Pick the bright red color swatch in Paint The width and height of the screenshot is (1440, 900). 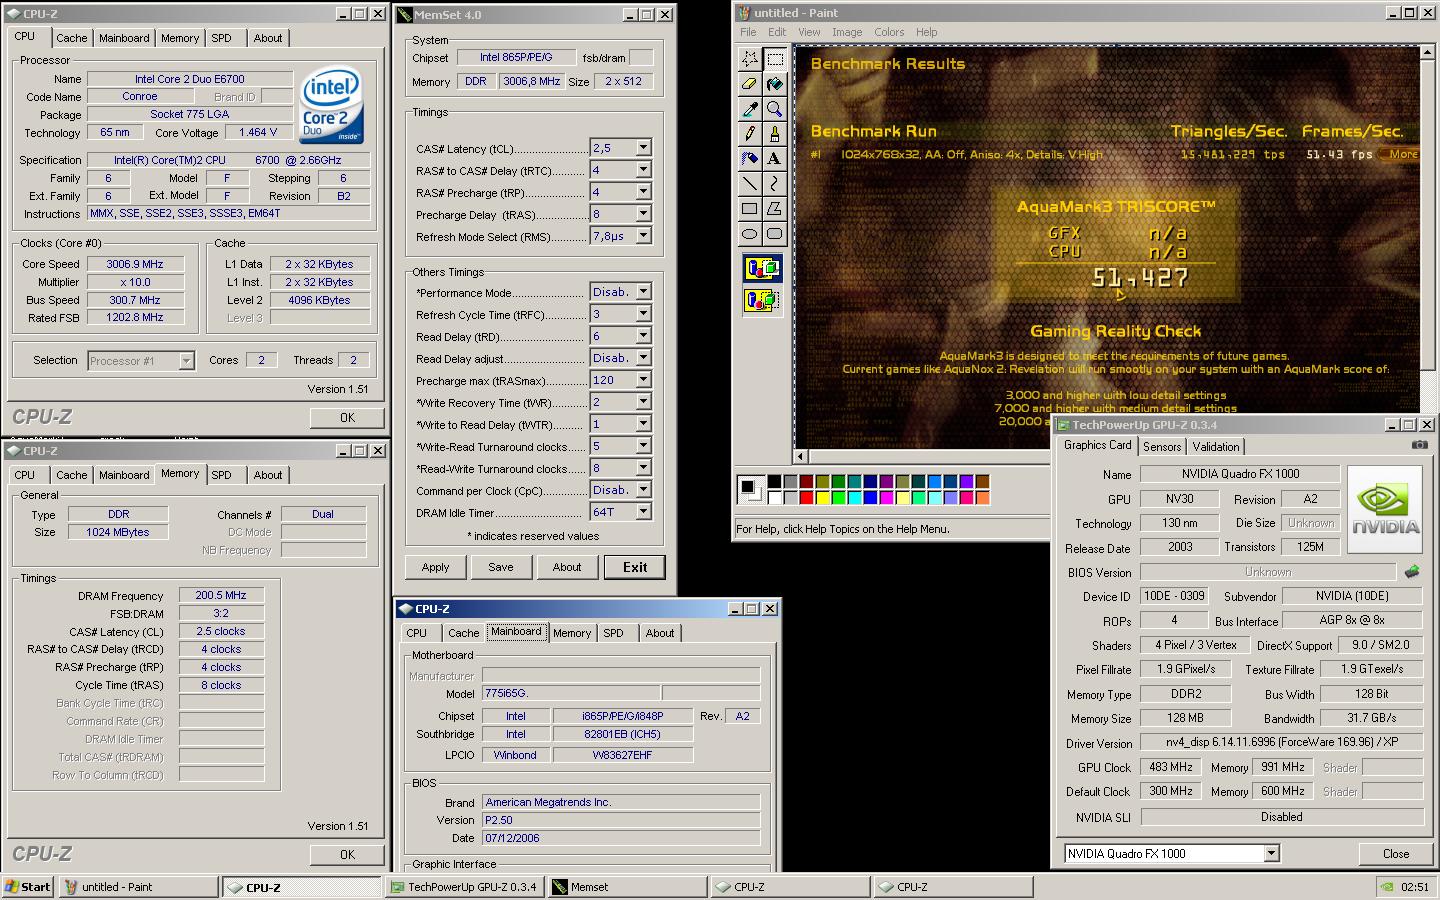click(806, 497)
